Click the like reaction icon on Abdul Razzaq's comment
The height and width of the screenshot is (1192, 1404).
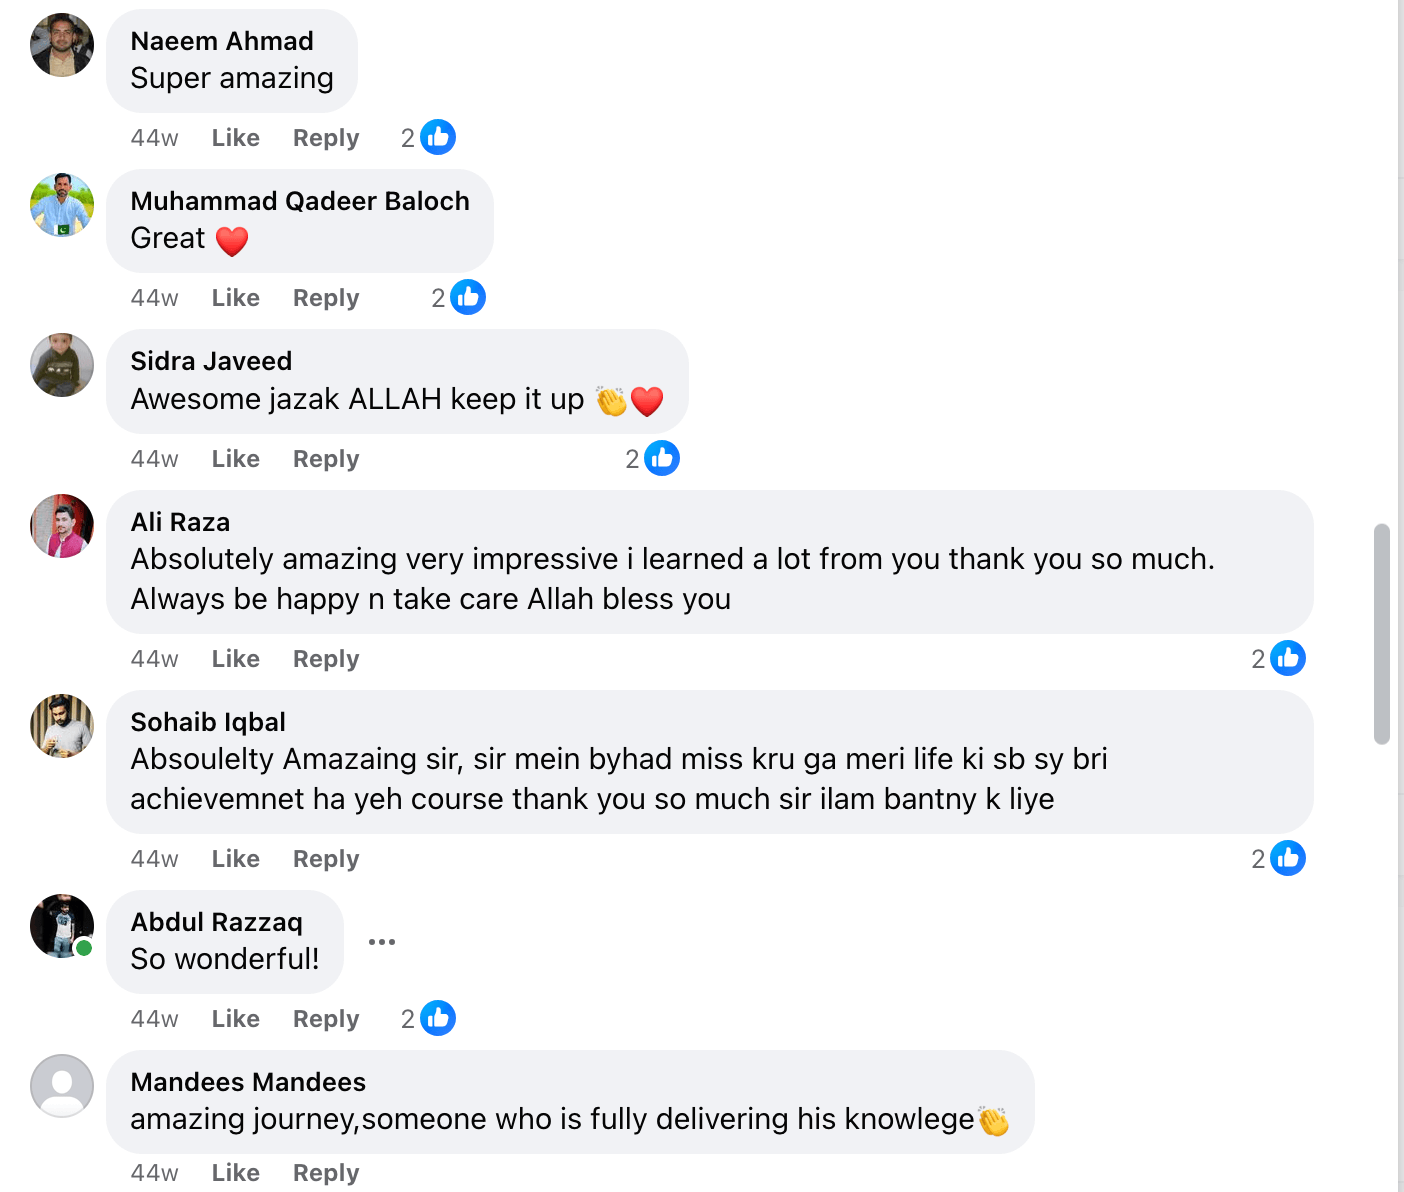(x=437, y=1018)
